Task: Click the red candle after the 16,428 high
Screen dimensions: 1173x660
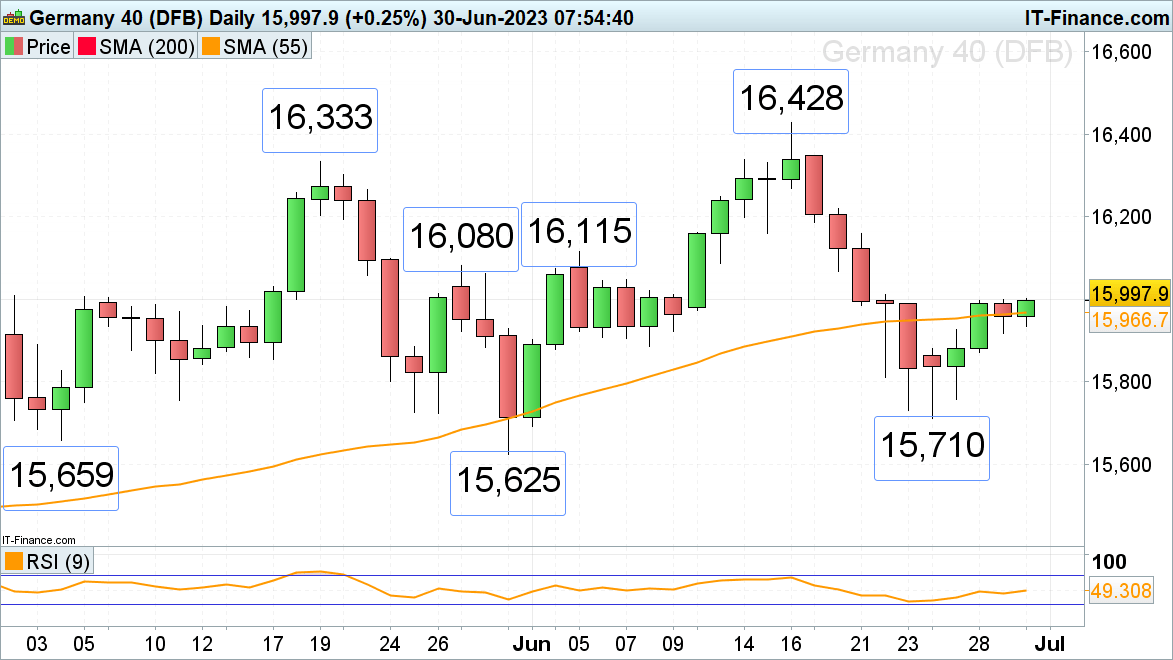Action: point(814,185)
